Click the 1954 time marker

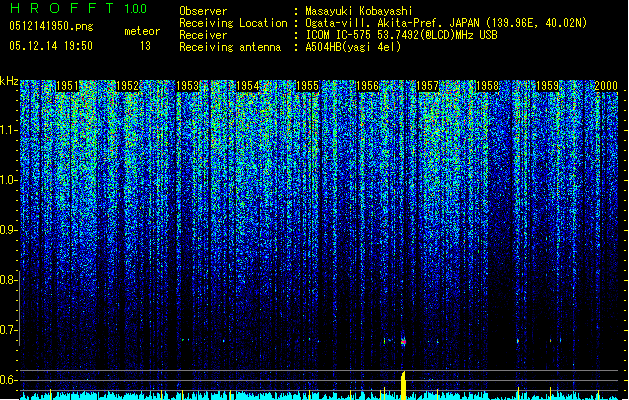tap(248, 86)
